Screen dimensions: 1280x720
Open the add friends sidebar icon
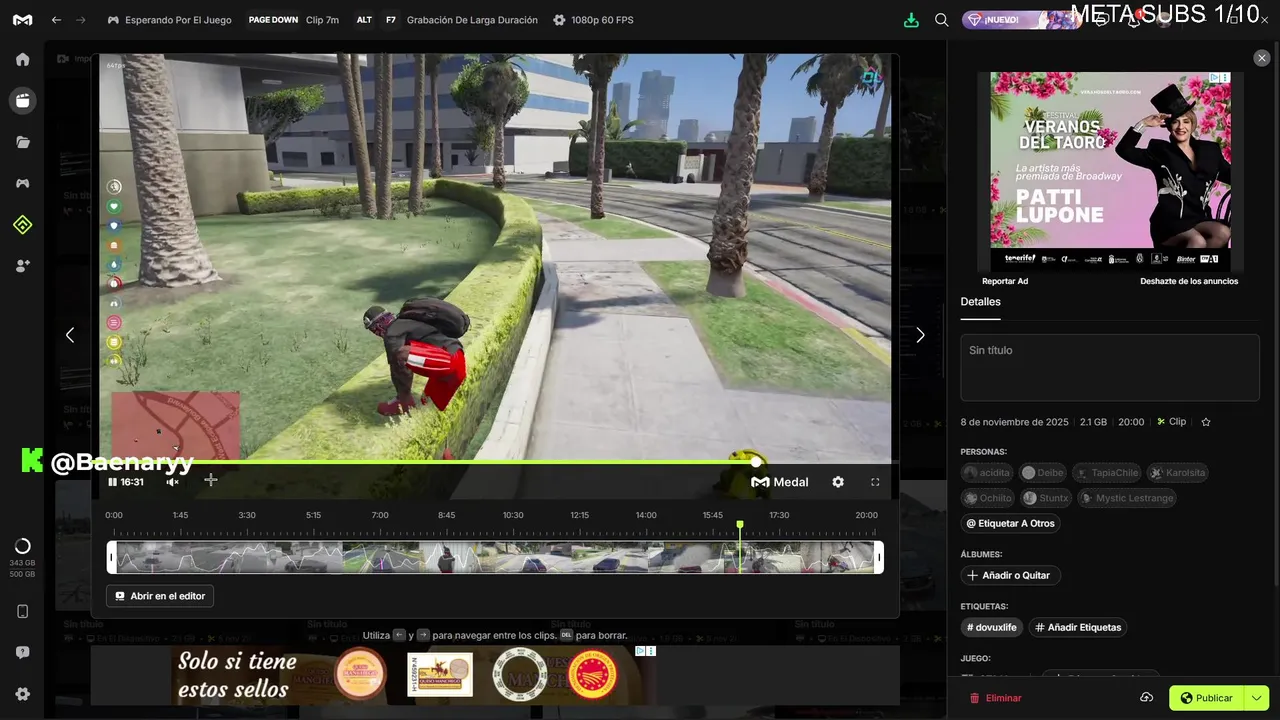[x=22, y=266]
